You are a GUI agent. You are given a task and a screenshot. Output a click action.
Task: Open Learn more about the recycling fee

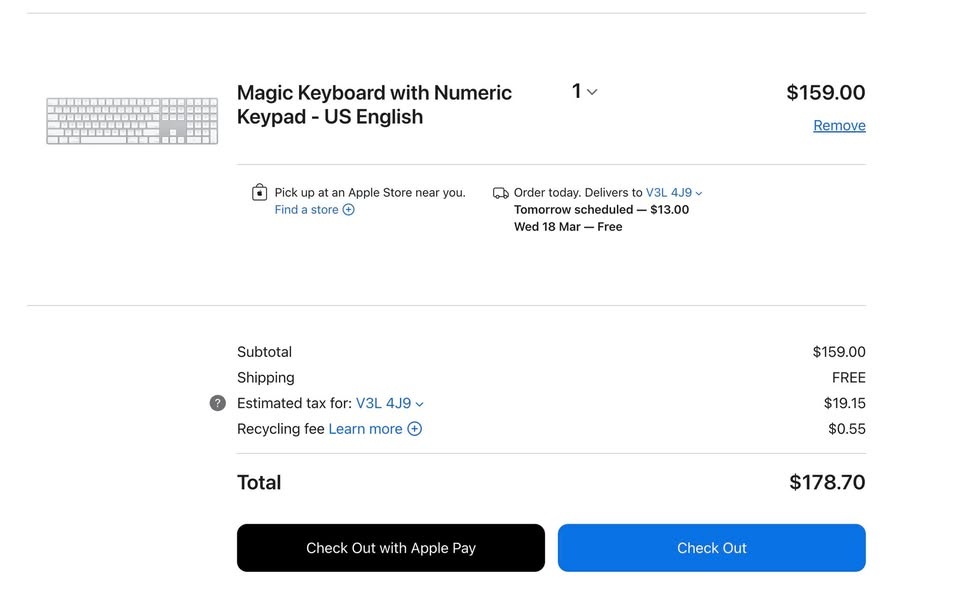365,429
